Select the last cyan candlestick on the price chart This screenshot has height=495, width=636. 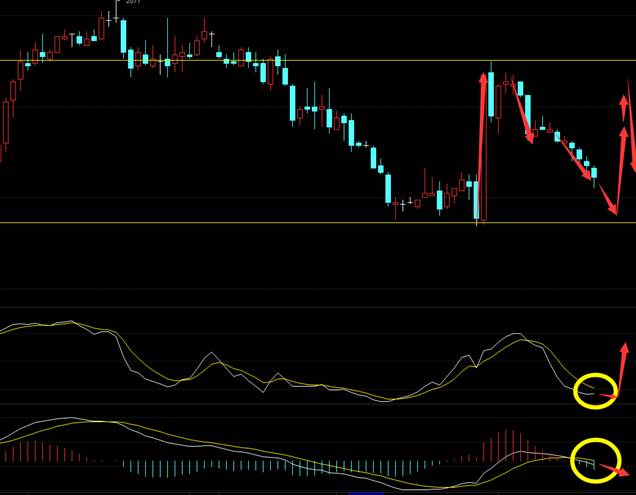point(594,176)
